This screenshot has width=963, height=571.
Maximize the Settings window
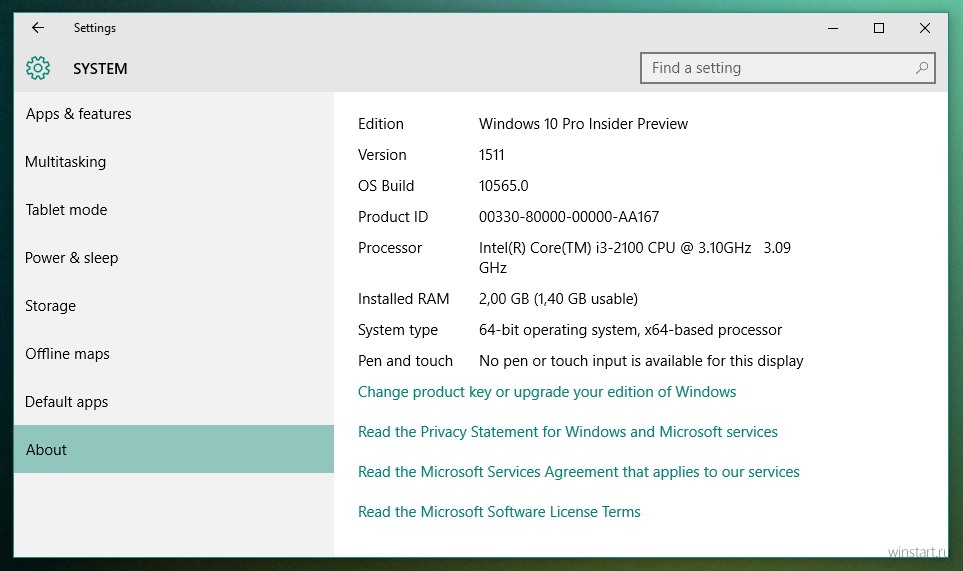point(879,28)
